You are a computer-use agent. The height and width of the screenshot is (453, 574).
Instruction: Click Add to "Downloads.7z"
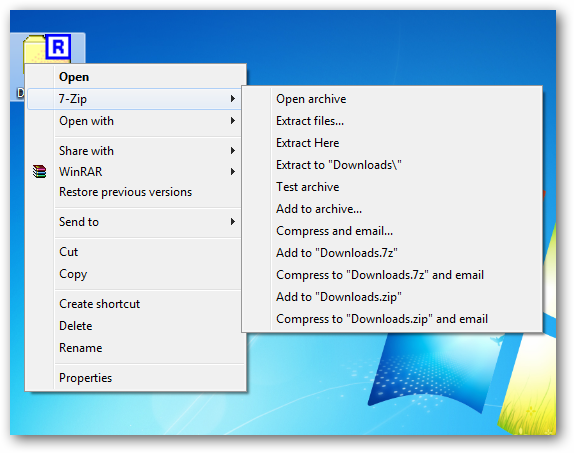pyautogui.click(x=392, y=253)
